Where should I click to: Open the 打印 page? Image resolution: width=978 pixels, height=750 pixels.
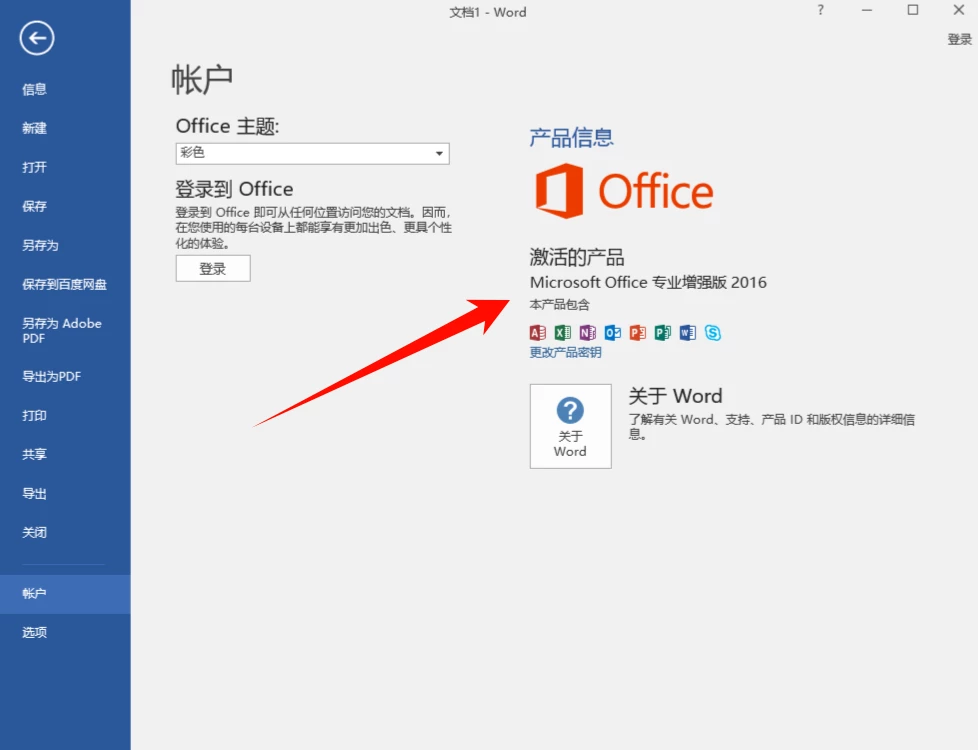click(65, 416)
